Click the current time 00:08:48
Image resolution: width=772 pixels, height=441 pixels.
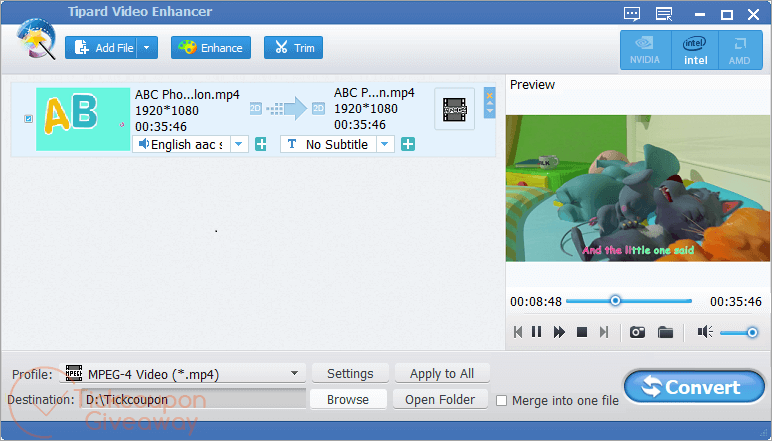pos(536,301)
